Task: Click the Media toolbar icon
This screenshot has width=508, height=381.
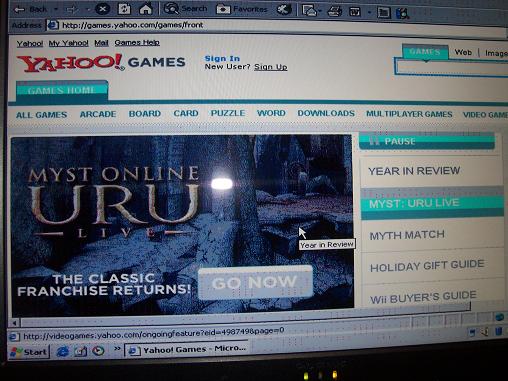Action: click(284, 9)
